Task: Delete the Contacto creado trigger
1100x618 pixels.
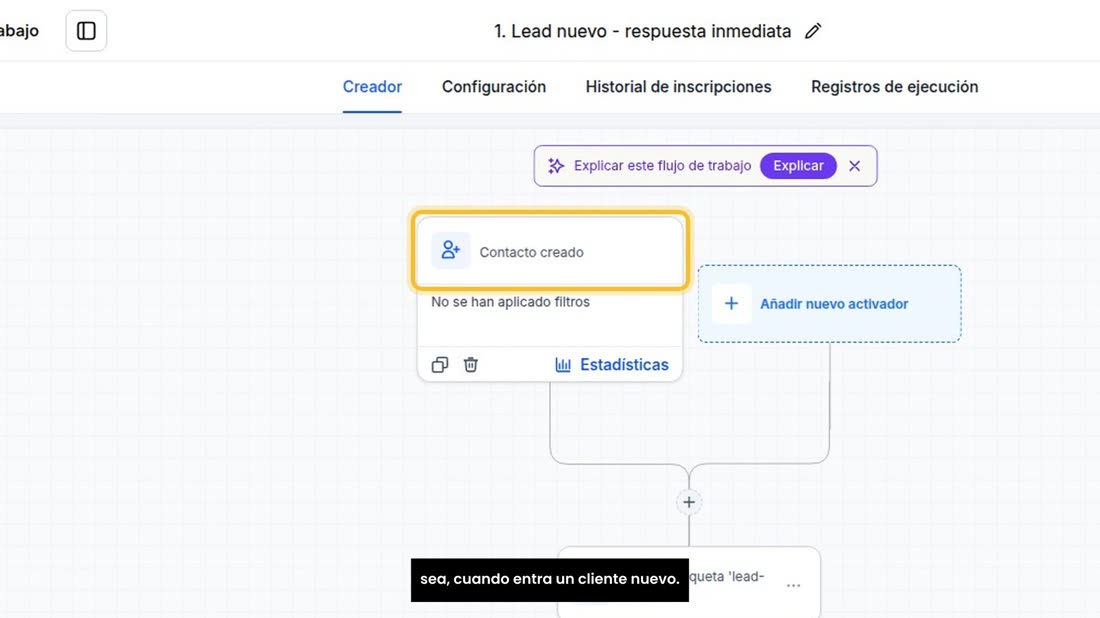Action: click(471, 365)
